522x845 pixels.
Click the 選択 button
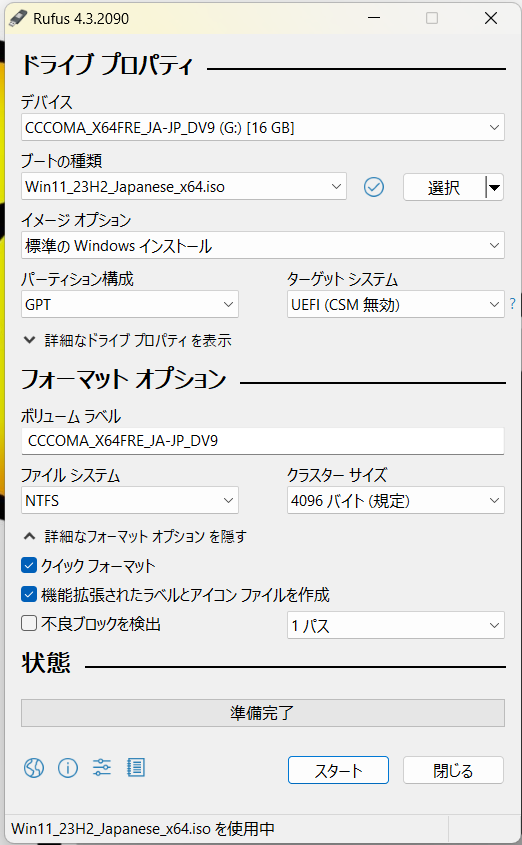(444, 188)
